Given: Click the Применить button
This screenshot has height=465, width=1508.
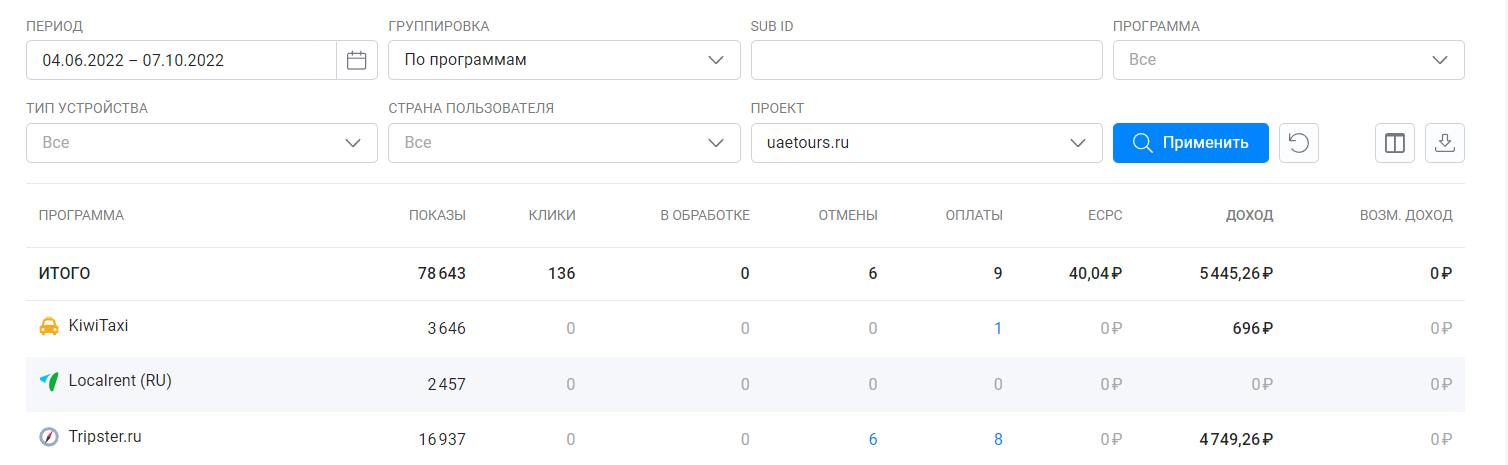Looking at the screenshot, I should coord(1191,143).
